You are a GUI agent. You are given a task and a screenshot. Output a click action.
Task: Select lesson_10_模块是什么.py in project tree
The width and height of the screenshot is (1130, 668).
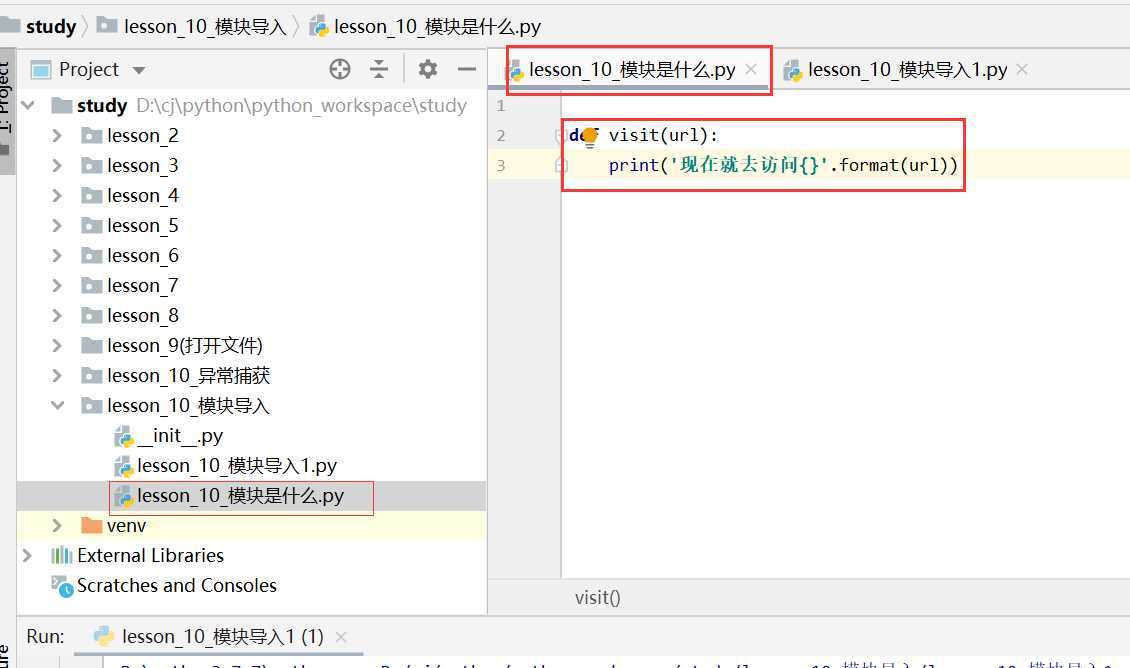coord(229,496)
